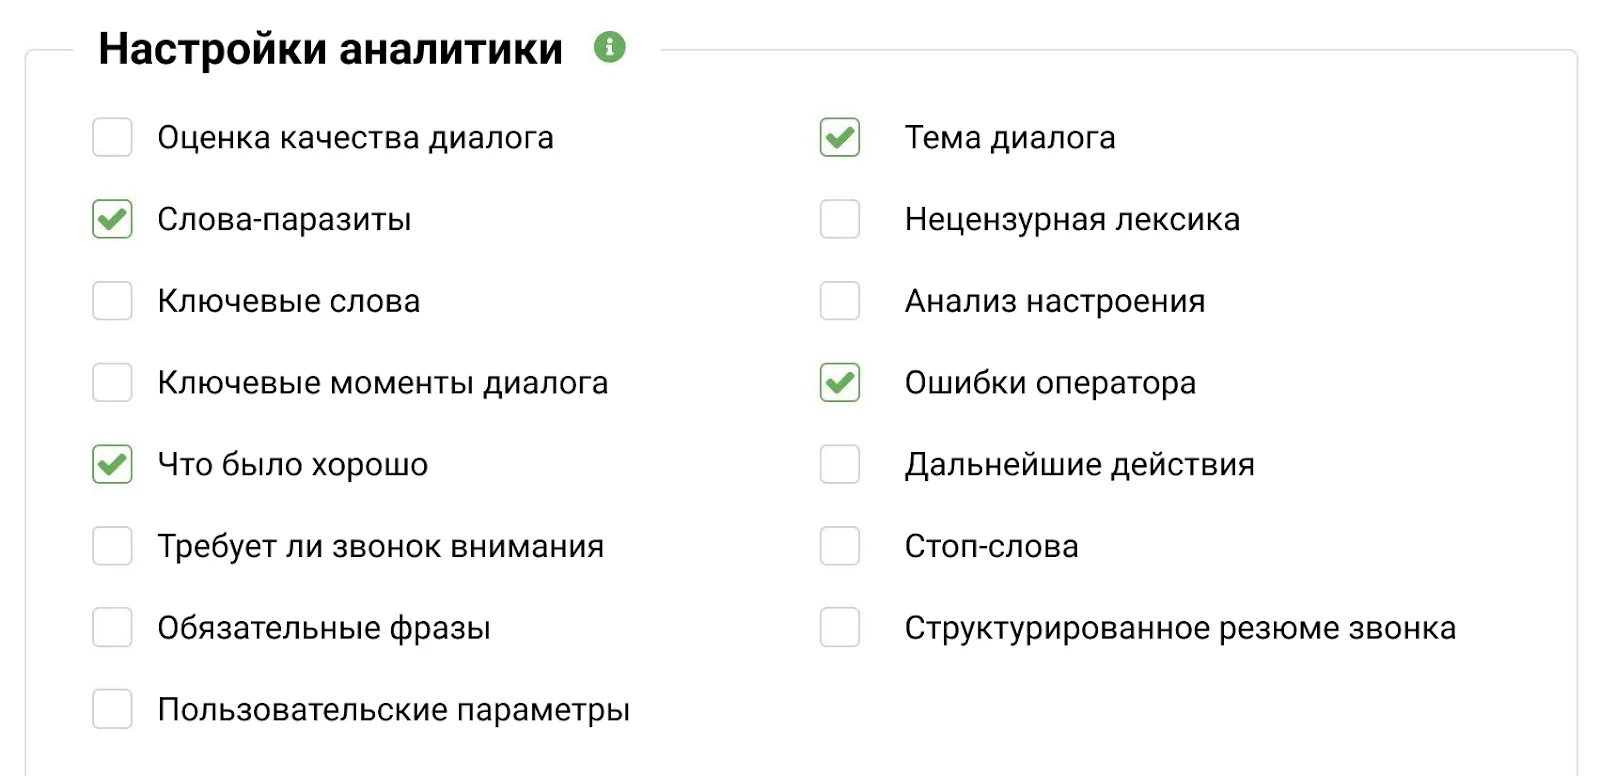Check the Анализ настроения option
Viewport: 1600px width, 776px height.
(840, 301)
